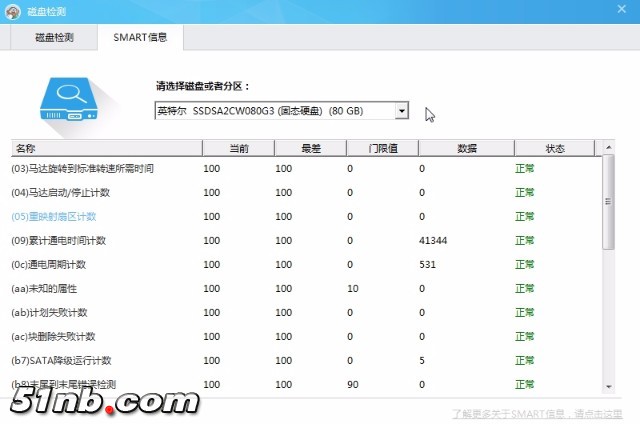Click the 当前 column header
The height and width of the screenshot is (424, 640).
pos(239,148)
